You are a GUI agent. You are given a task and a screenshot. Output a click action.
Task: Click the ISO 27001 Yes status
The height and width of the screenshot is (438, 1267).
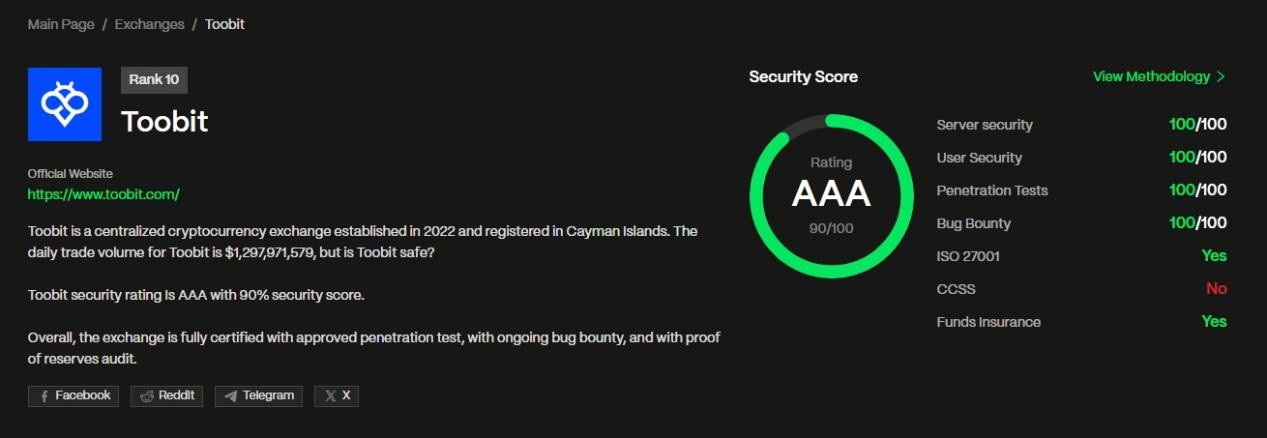point(1214,256)
